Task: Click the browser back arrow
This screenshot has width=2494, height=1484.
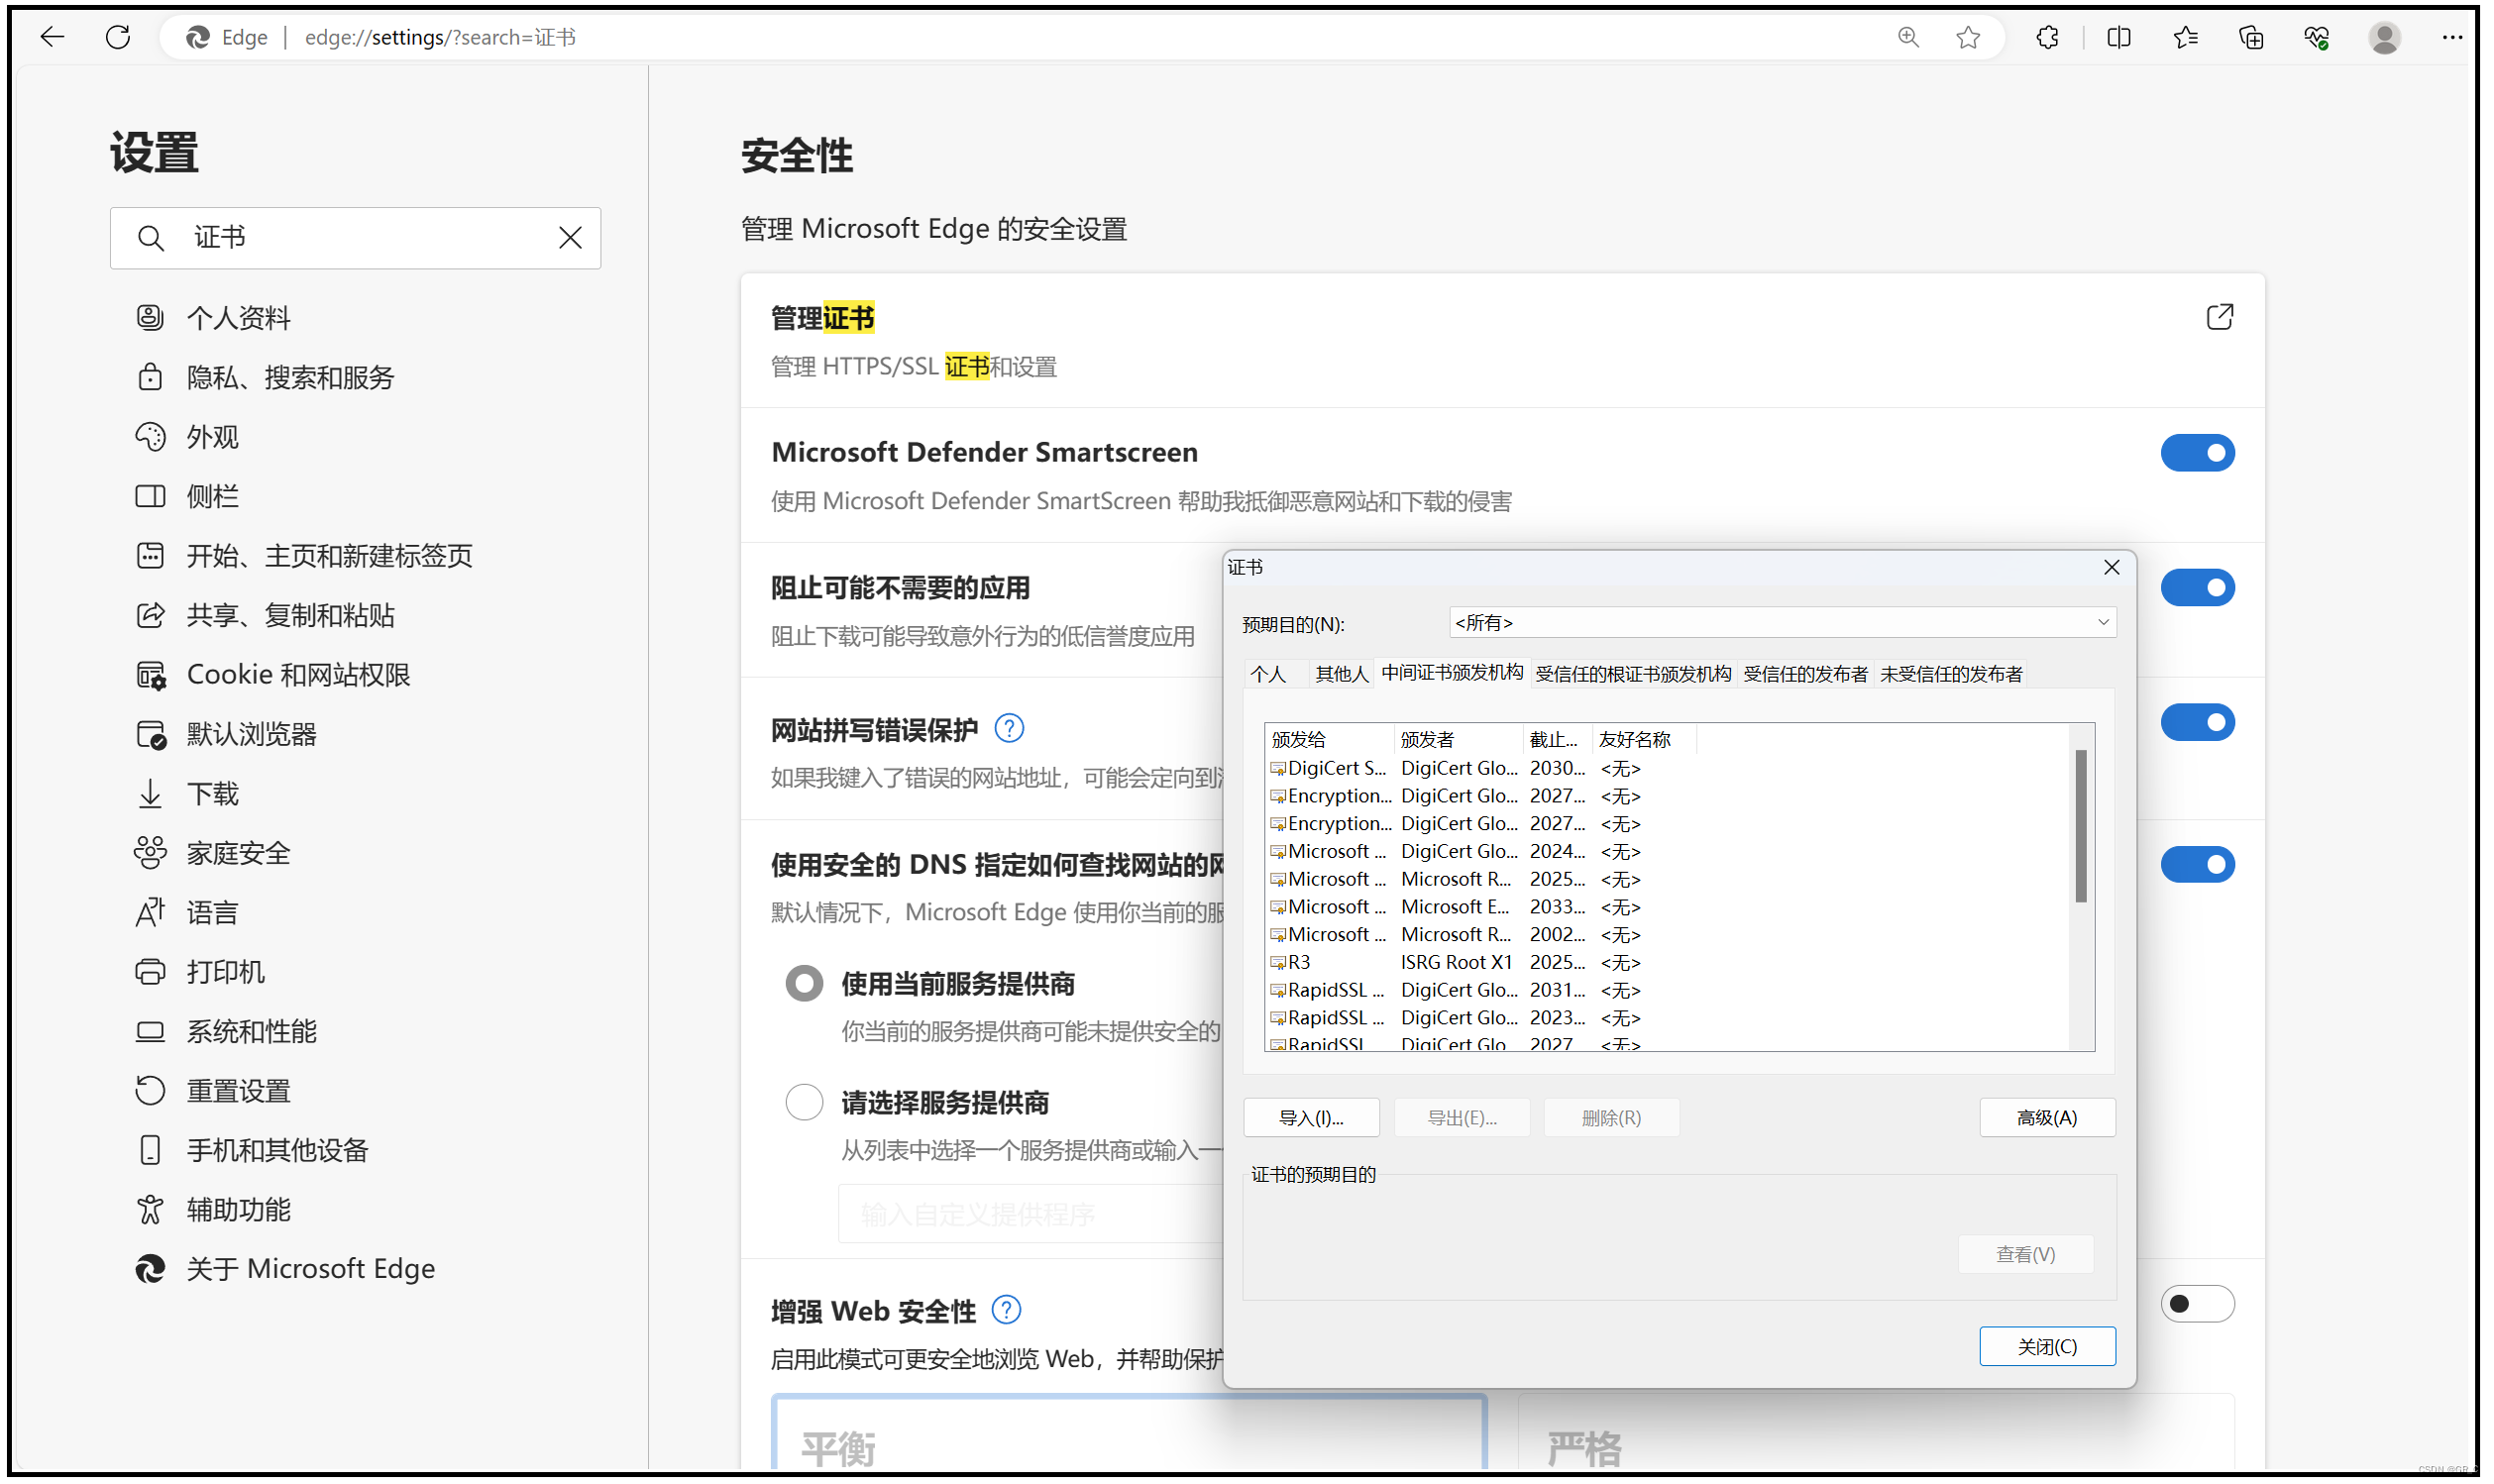Action: click(x=52, y=37)
